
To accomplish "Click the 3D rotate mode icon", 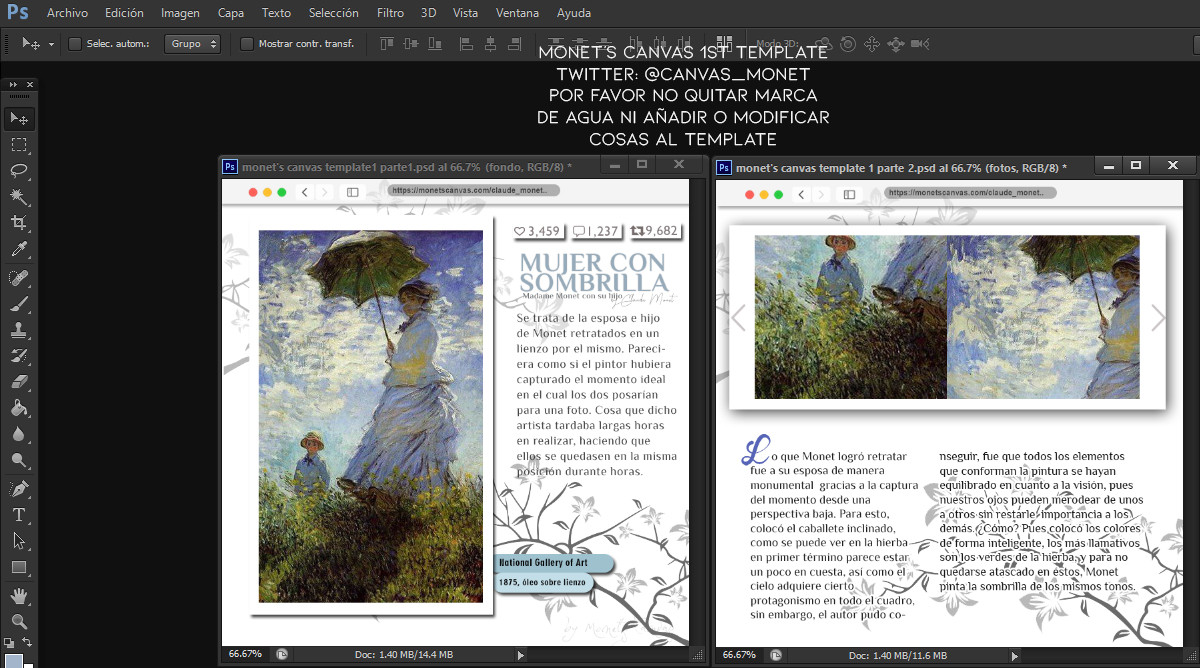I will (x=823, y=44).
